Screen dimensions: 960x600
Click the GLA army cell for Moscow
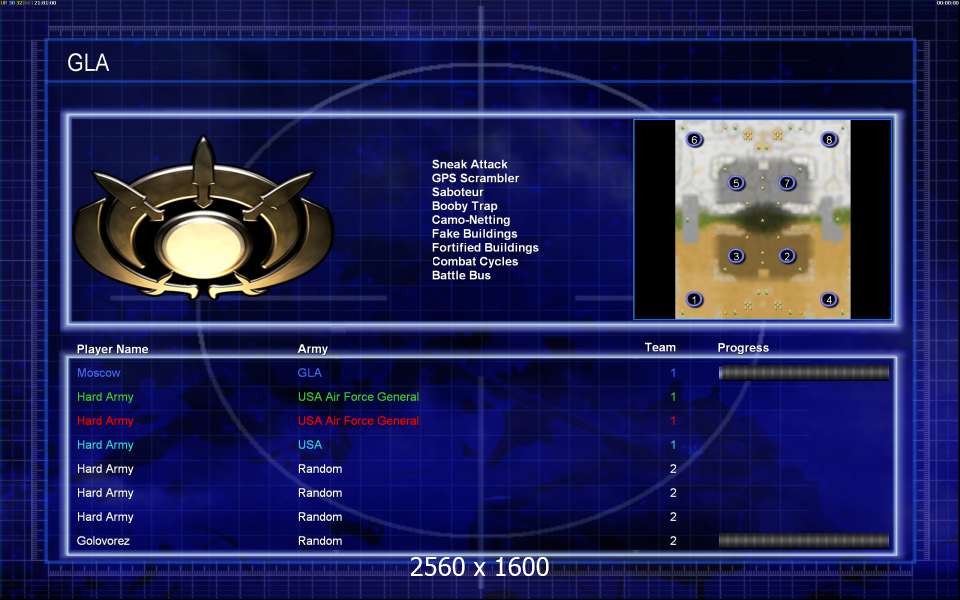(x=309, y=372)
